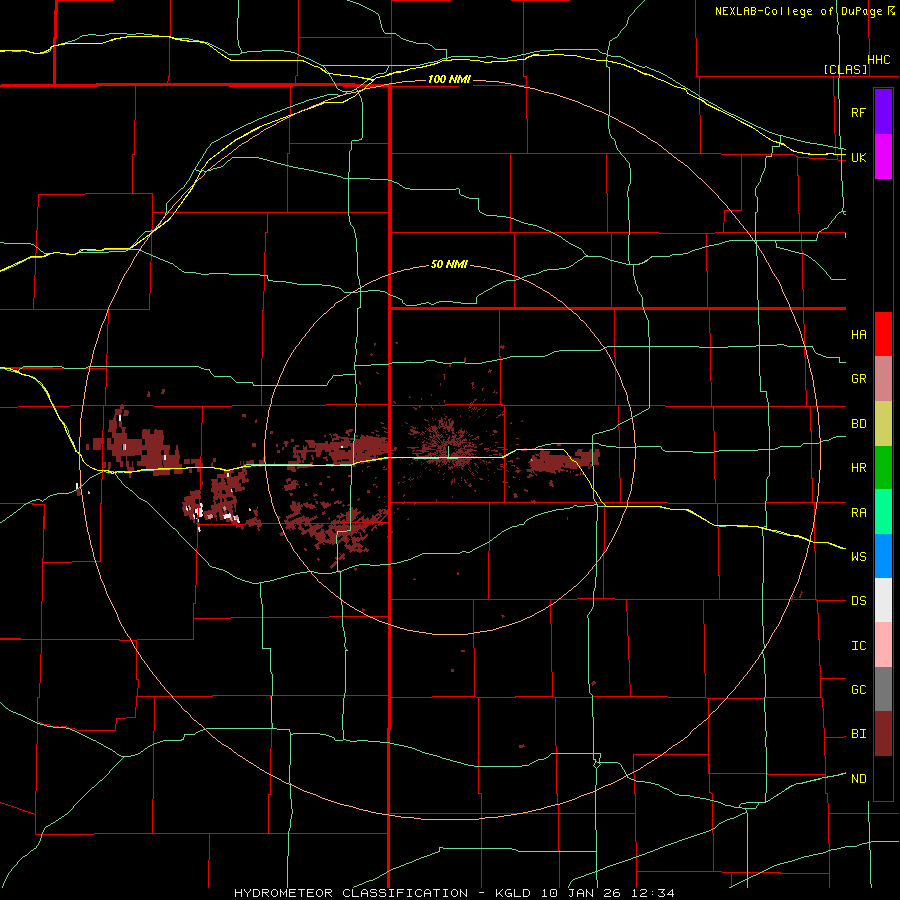Click the [CLAS] units label
900x900 pixels.
click(845, 69)
